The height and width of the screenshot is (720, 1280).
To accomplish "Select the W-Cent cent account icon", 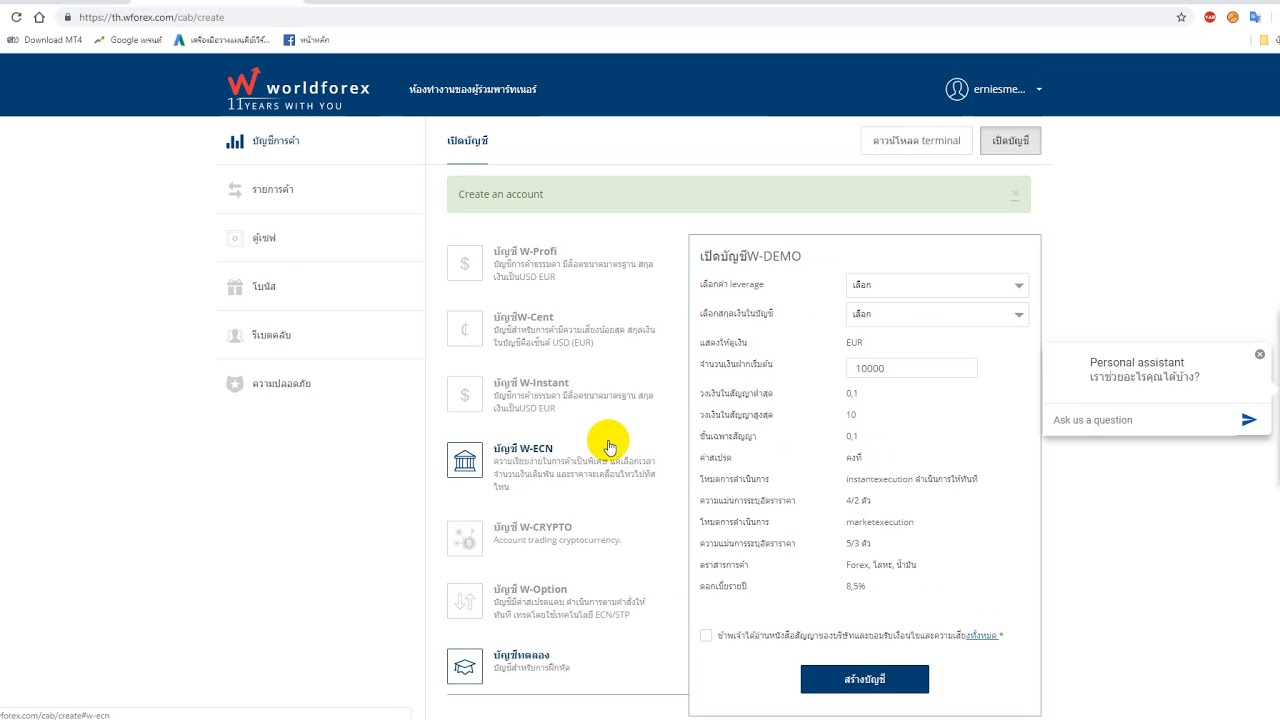I will (x=465, y=329).
